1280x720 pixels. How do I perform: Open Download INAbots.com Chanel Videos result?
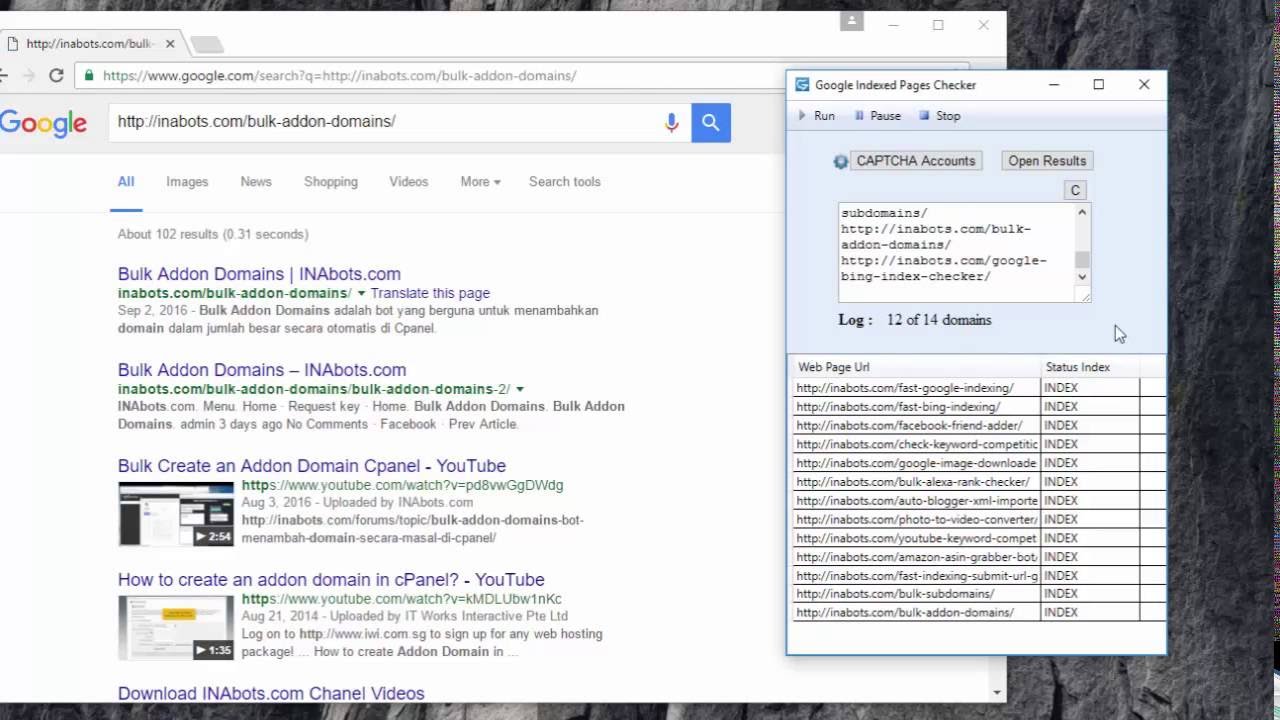271,694
